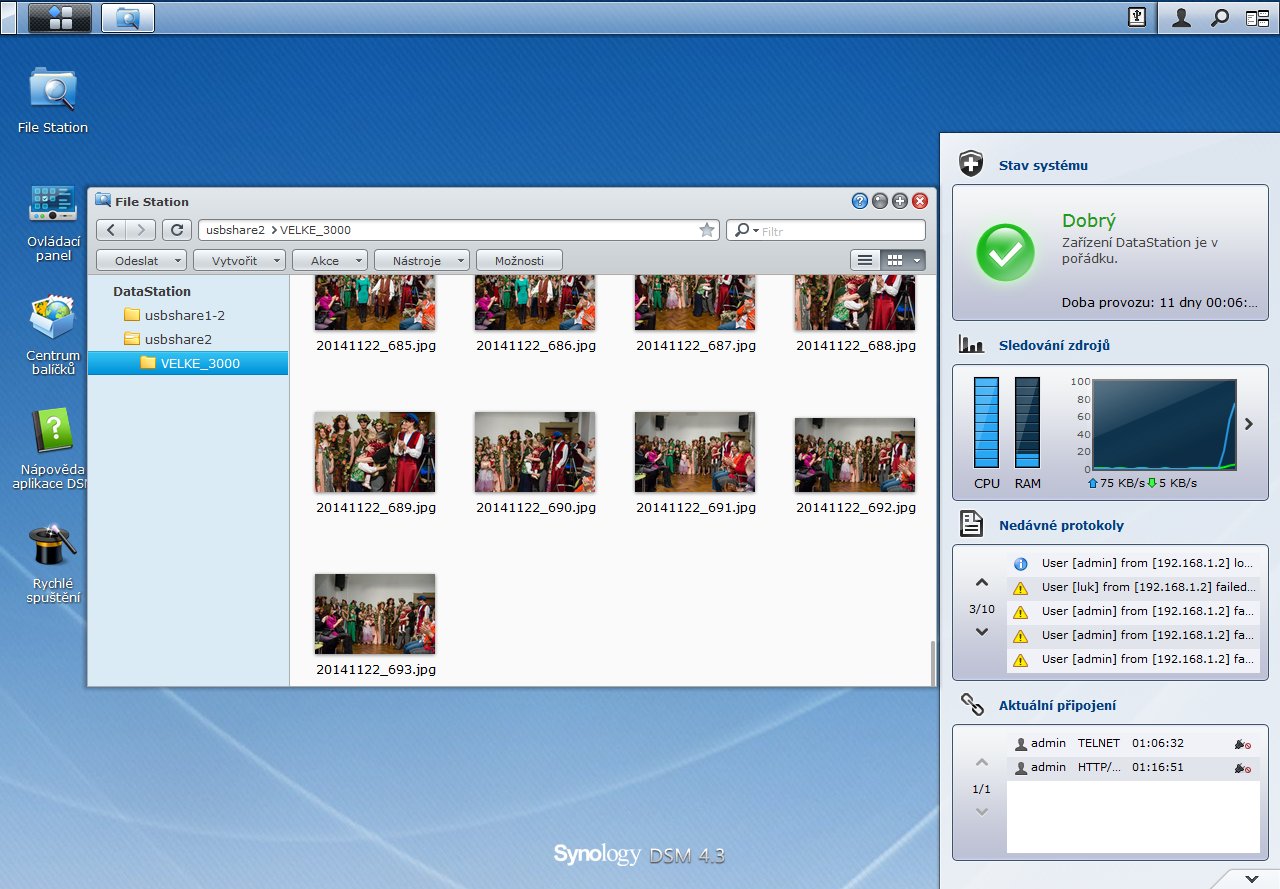Open Nápověda aplikace DSM desktop icon
Image resolution: width=1280 pixels, height=889 pixels.
pyautogui.click(x=50, y=449)
